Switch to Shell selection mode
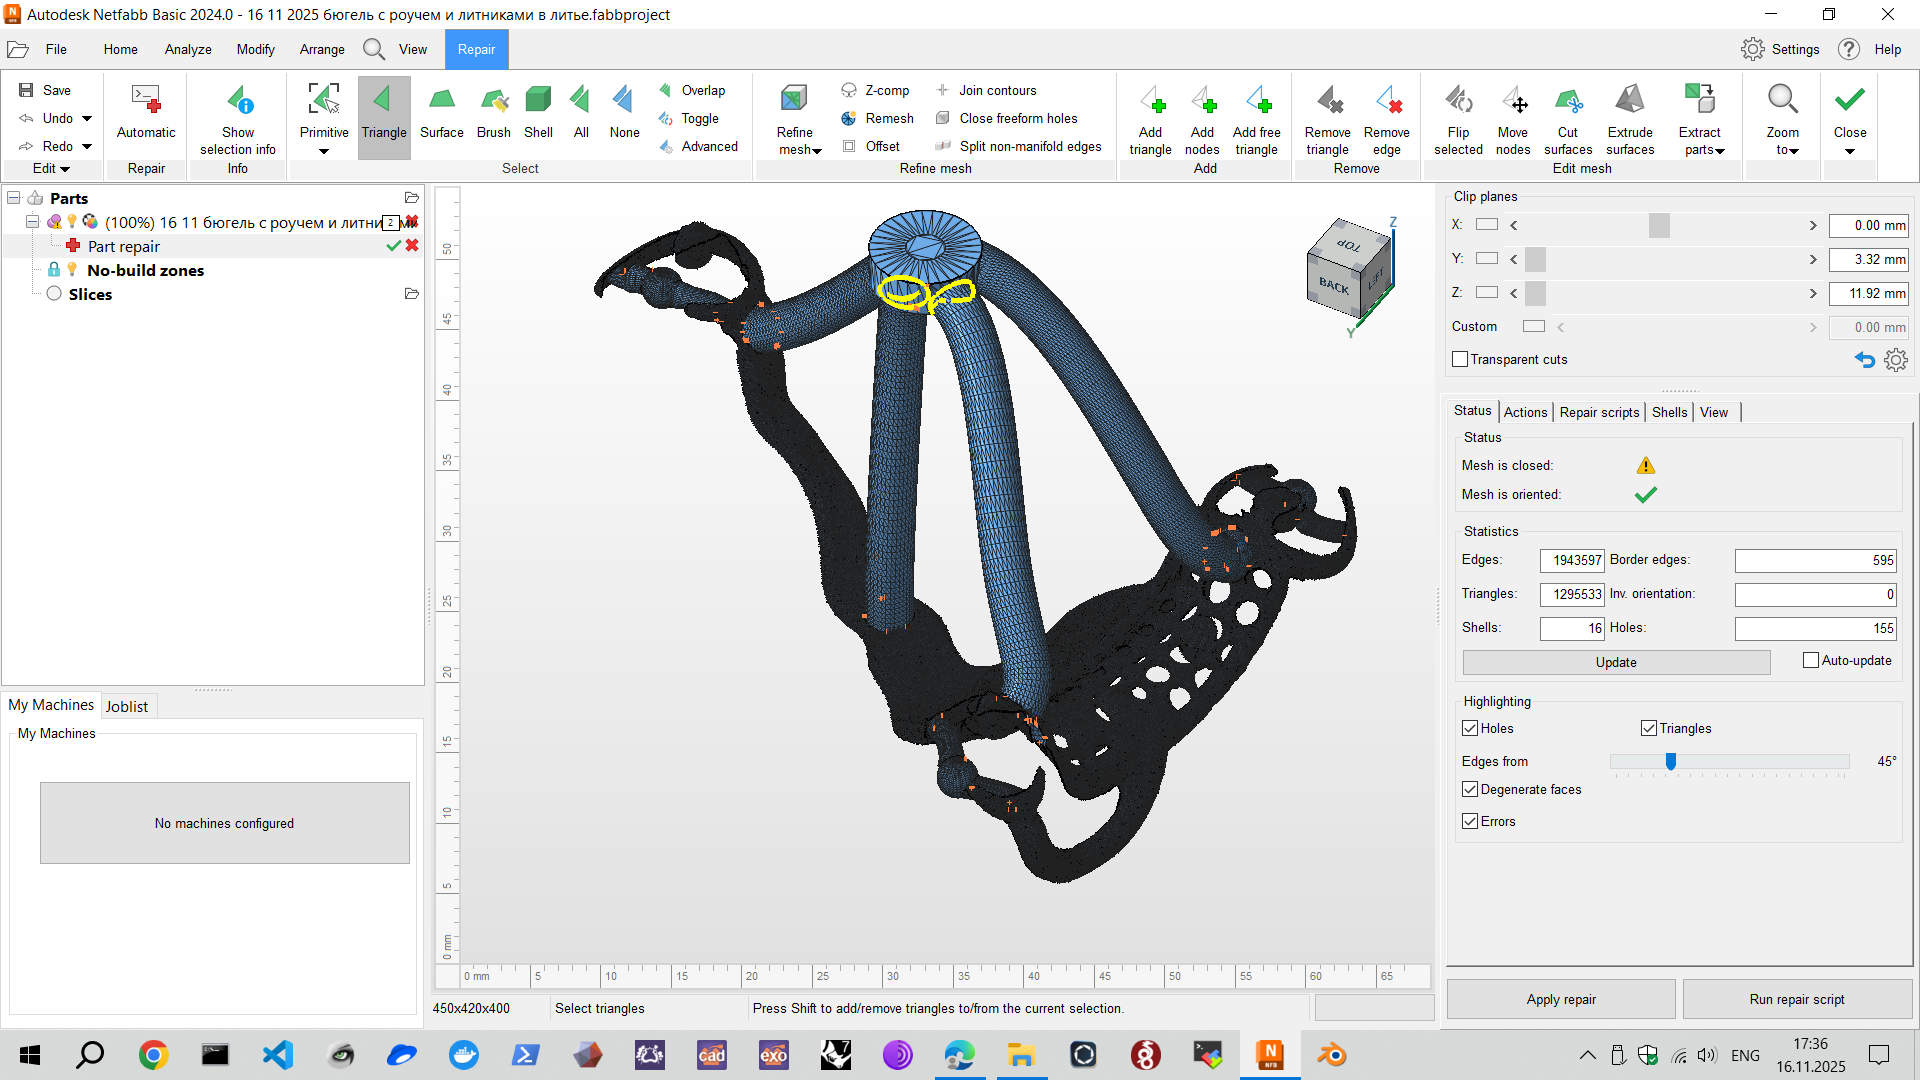The image size is (1920, 1080). (539, 115)
